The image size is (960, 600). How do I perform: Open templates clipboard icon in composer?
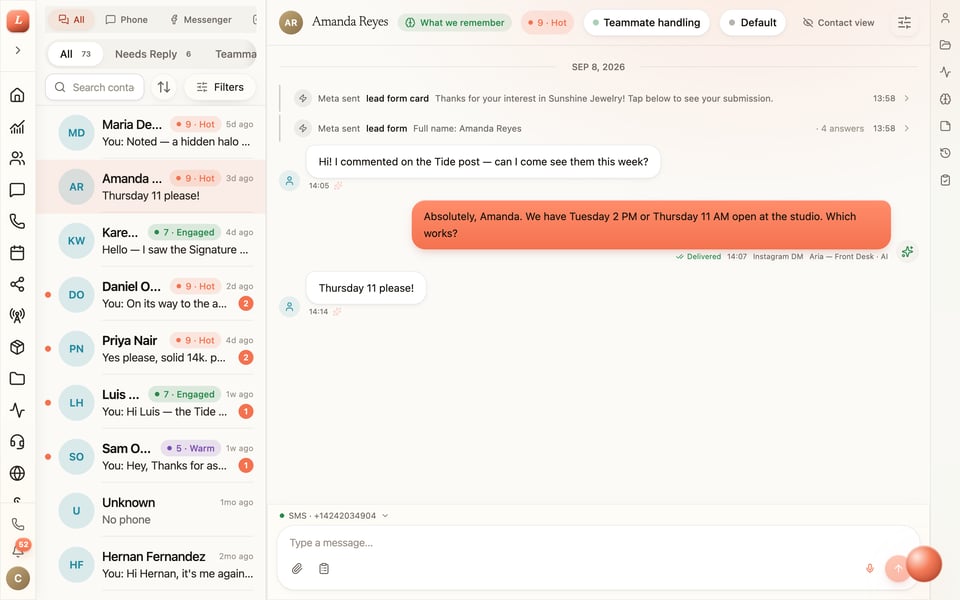point(324,569)
